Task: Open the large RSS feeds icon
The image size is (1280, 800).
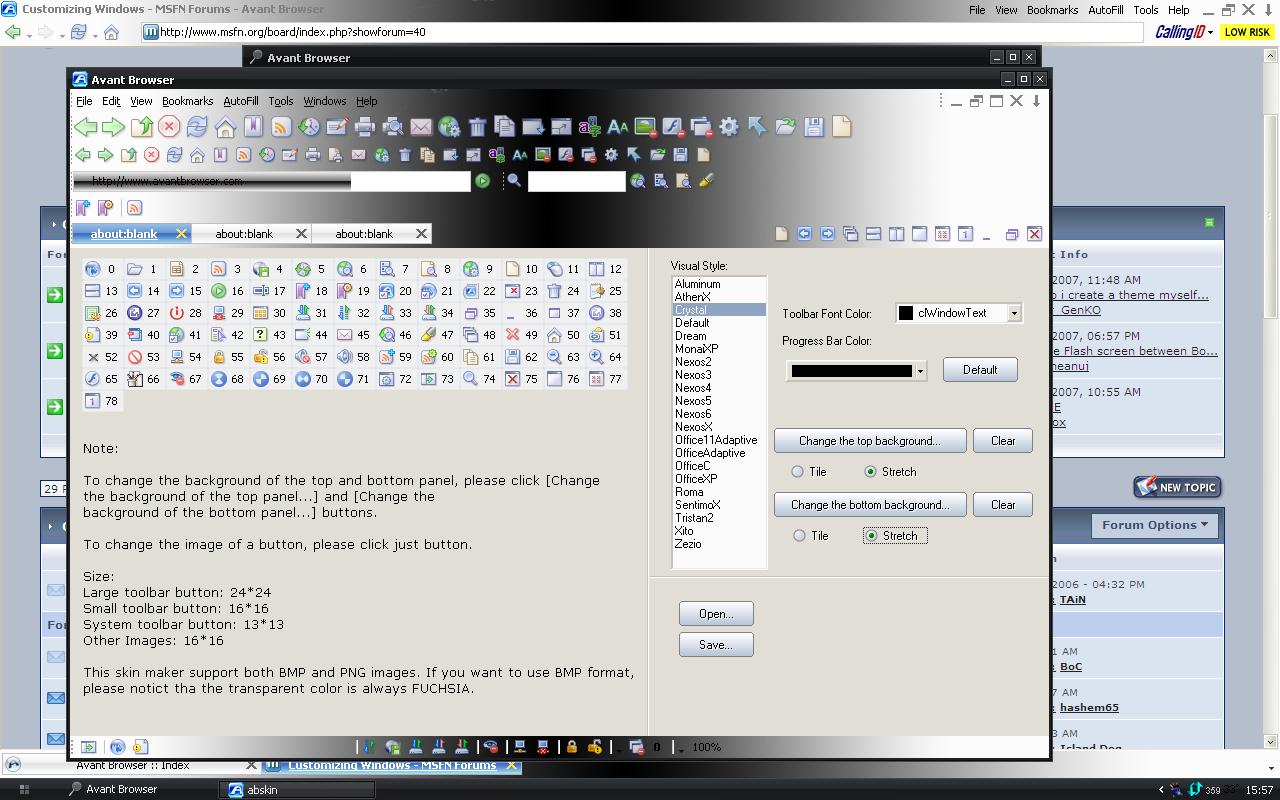Action: 281,127
